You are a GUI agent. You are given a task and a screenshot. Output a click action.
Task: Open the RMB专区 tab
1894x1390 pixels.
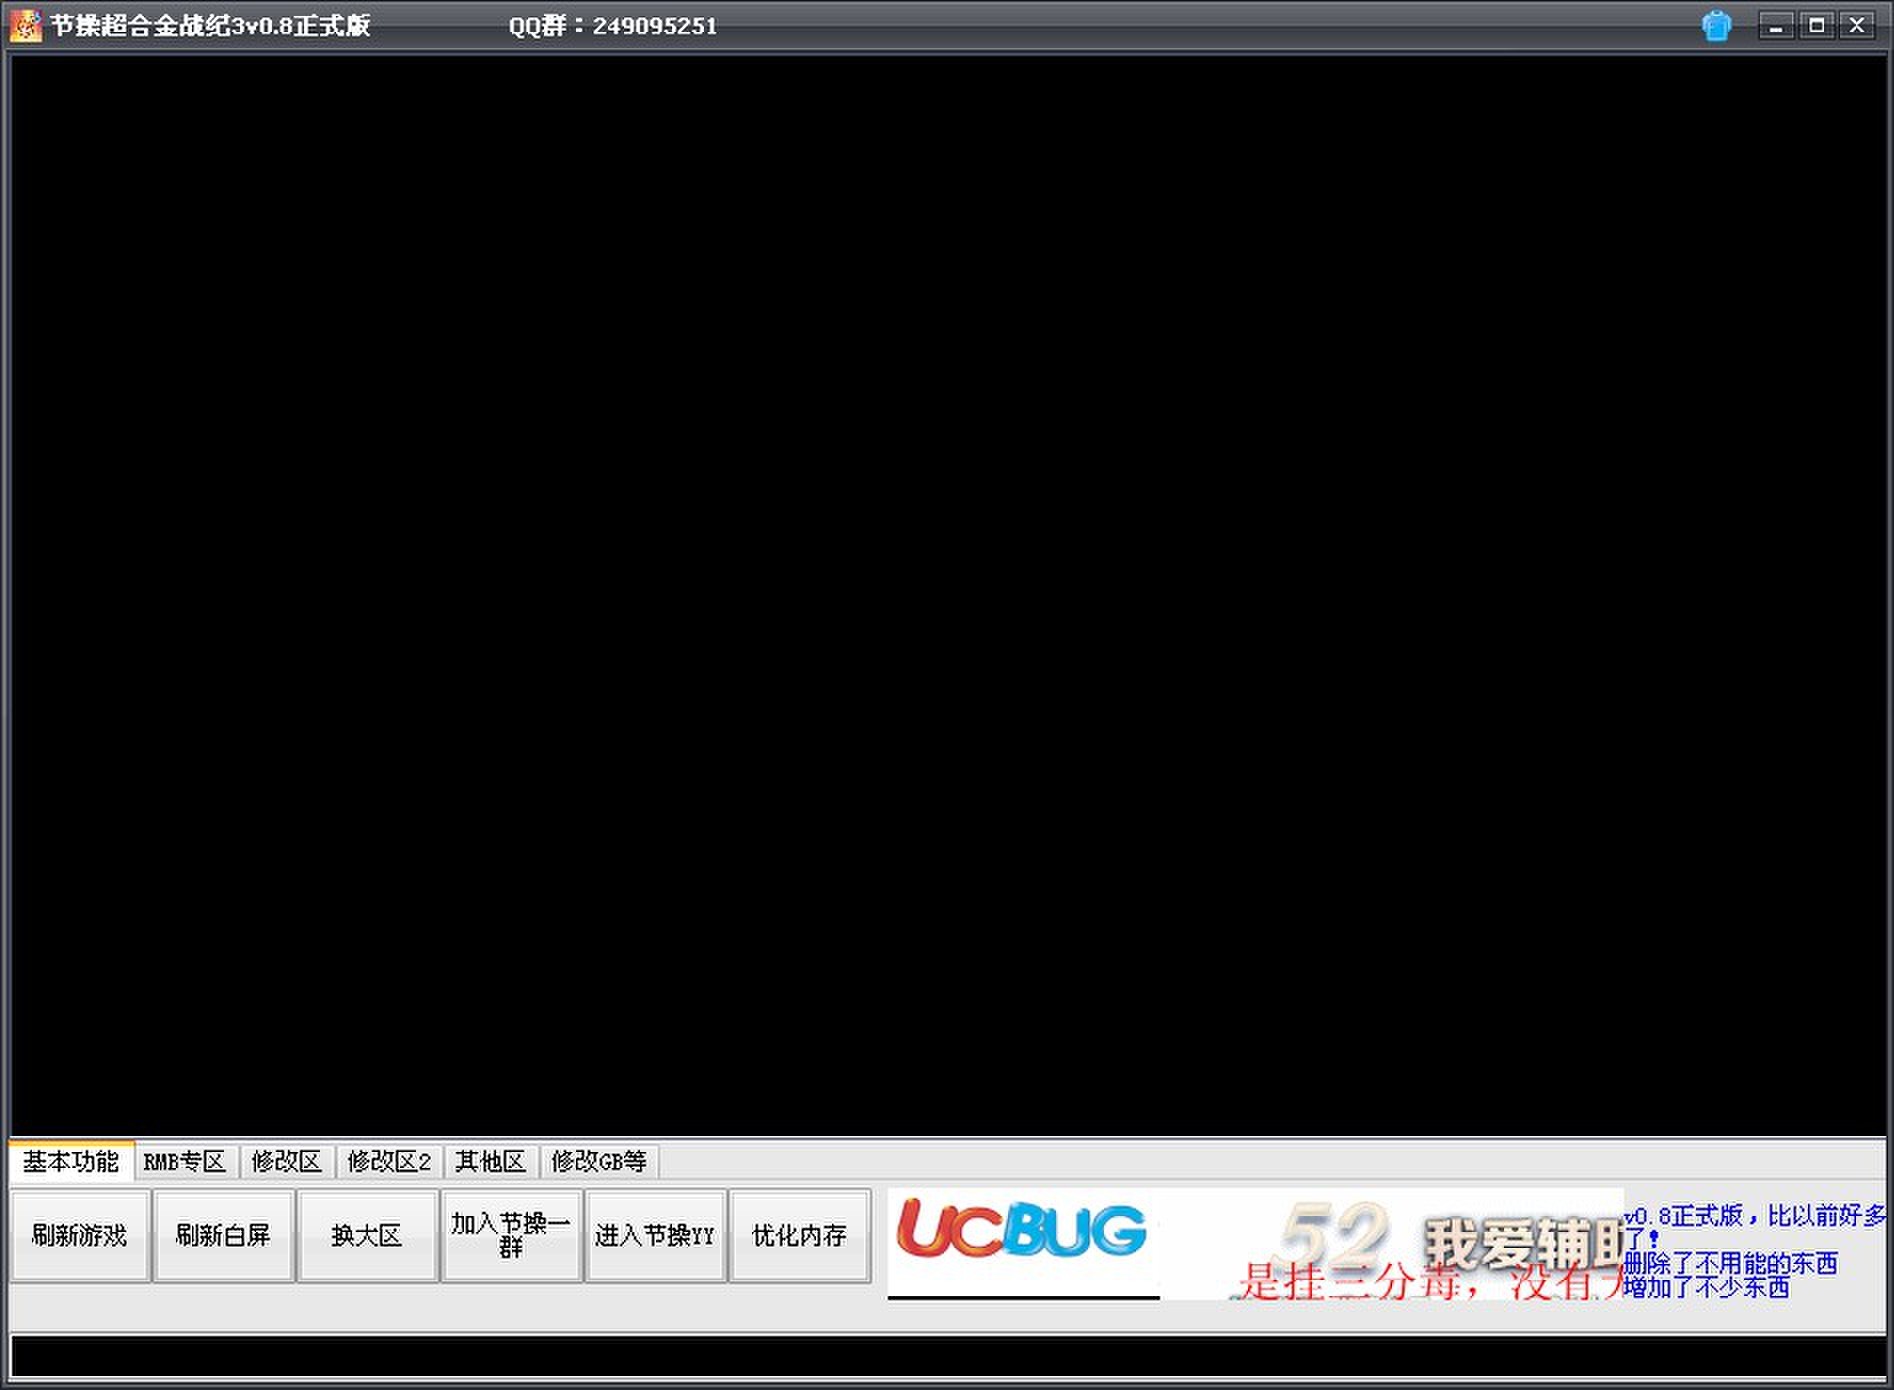[185, 1161]
